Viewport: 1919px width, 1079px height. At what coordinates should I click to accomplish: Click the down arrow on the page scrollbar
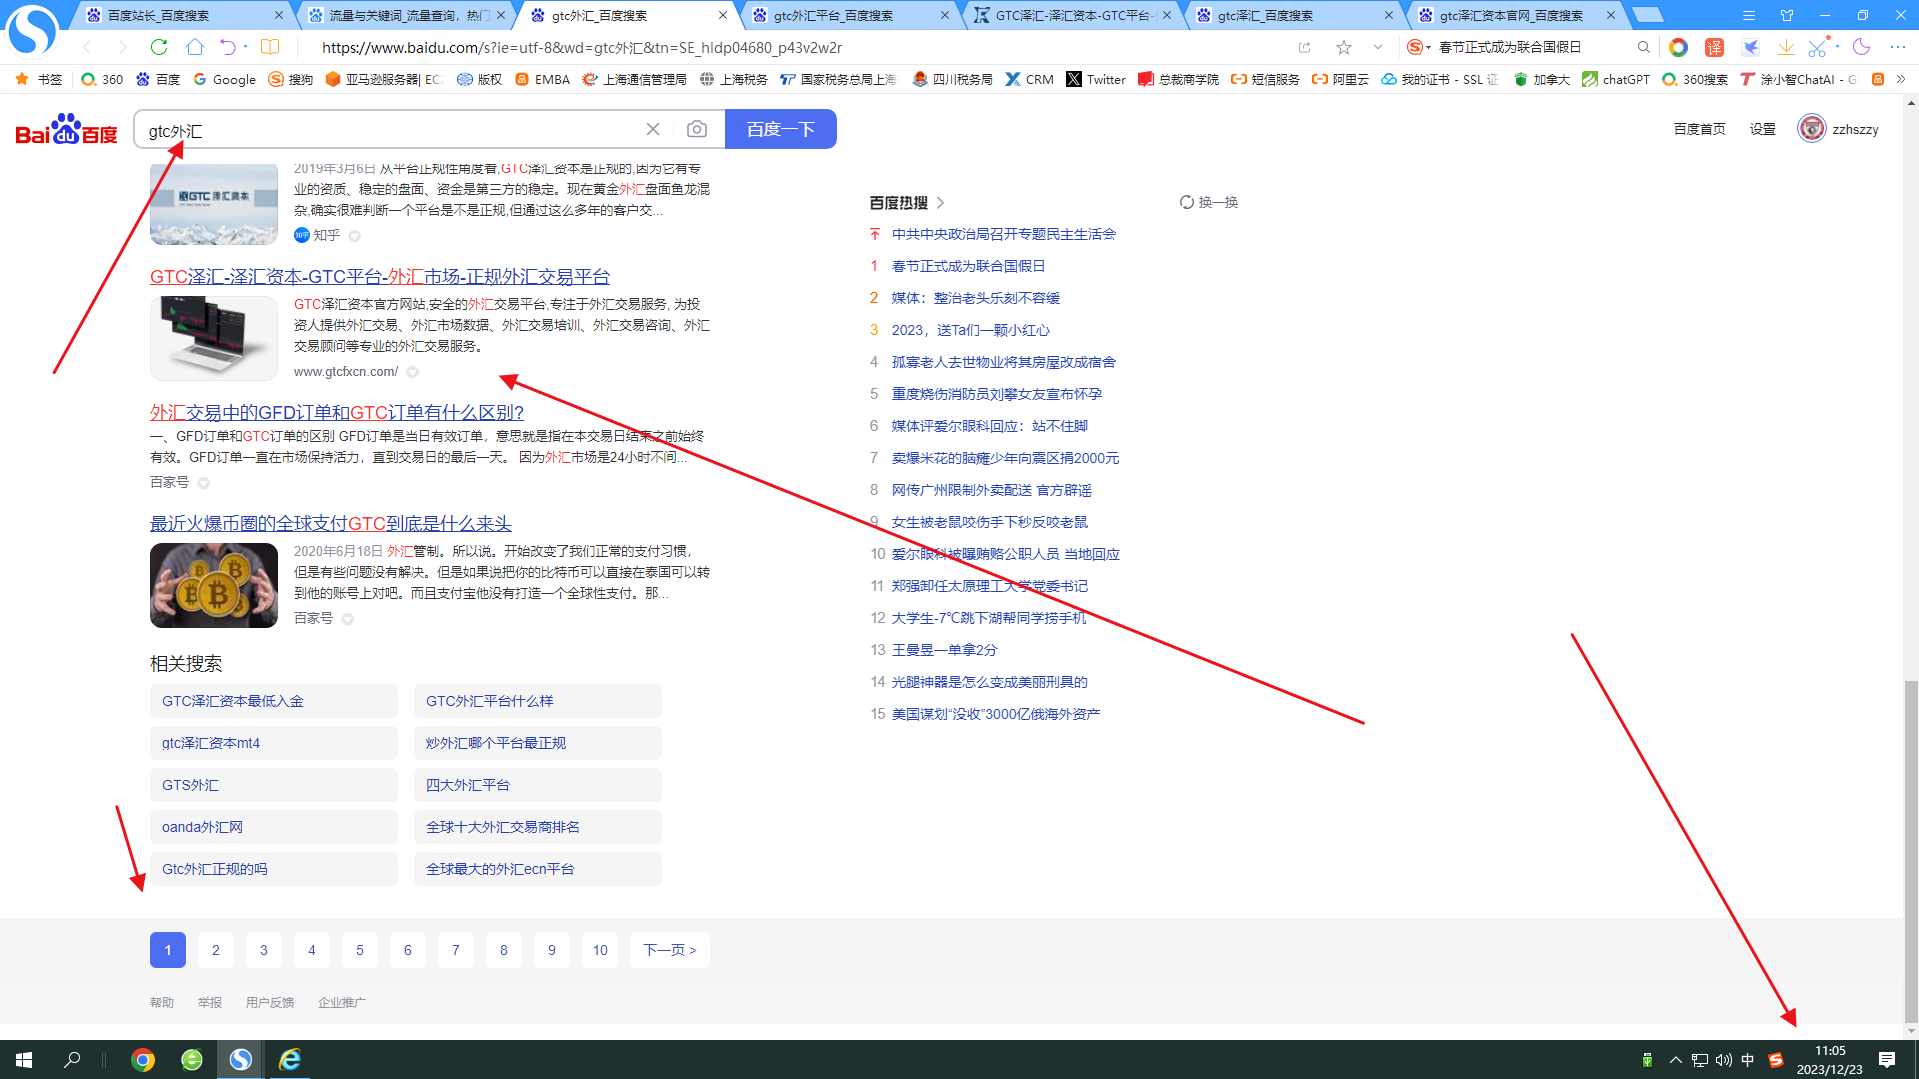1911,1032
